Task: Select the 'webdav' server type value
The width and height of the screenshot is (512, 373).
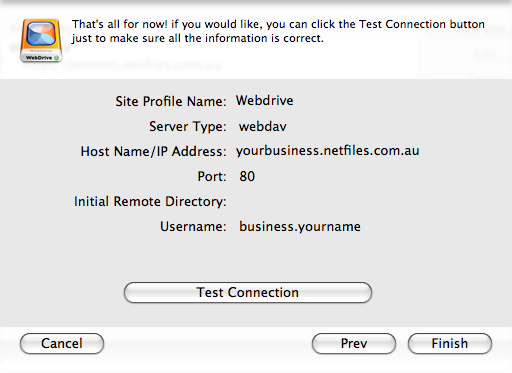Action: pos(263,126)
